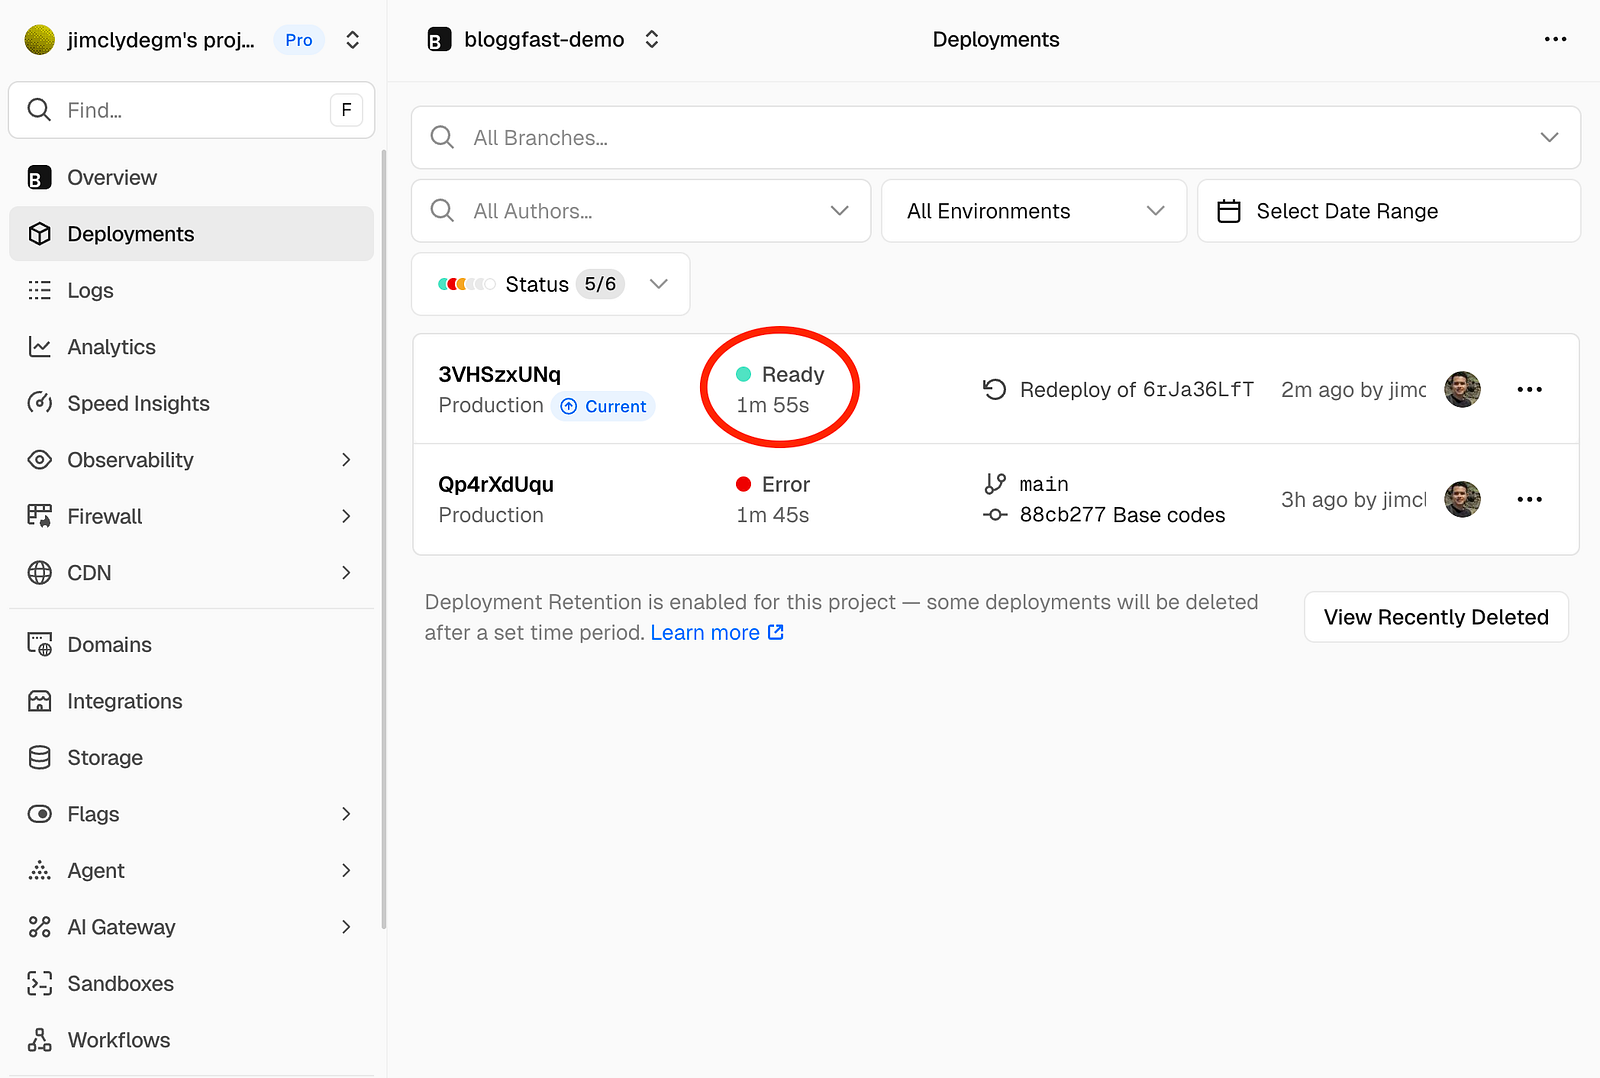This screenshot has height=1078, width=1600.
Task: Click the sidebar vertical scrollbar
Action: coord(384,540)
